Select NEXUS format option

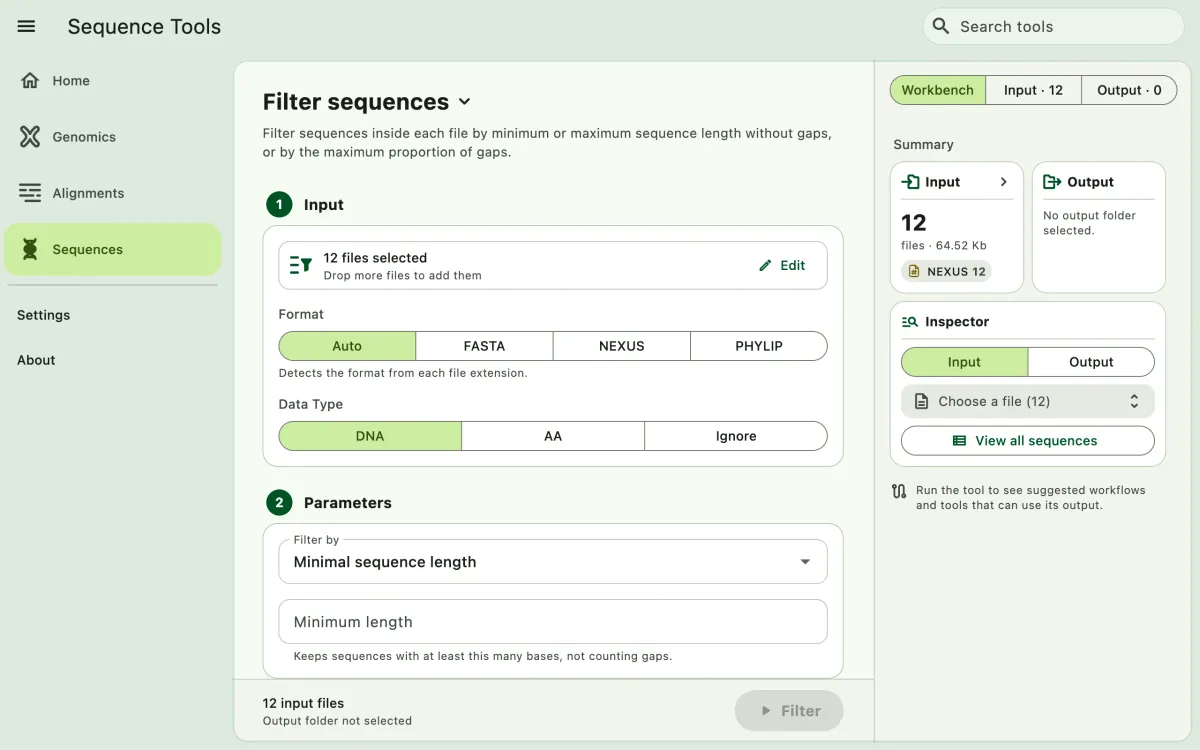click(x=622, y=346)
